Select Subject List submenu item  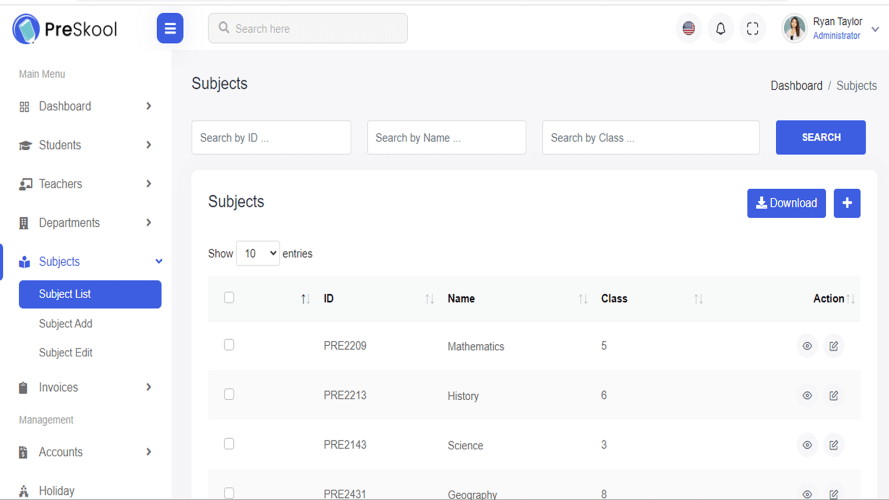click(90, 294)
